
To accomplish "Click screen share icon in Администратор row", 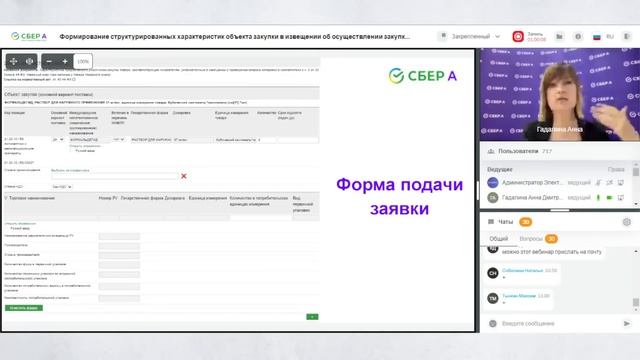I will 620,182.
